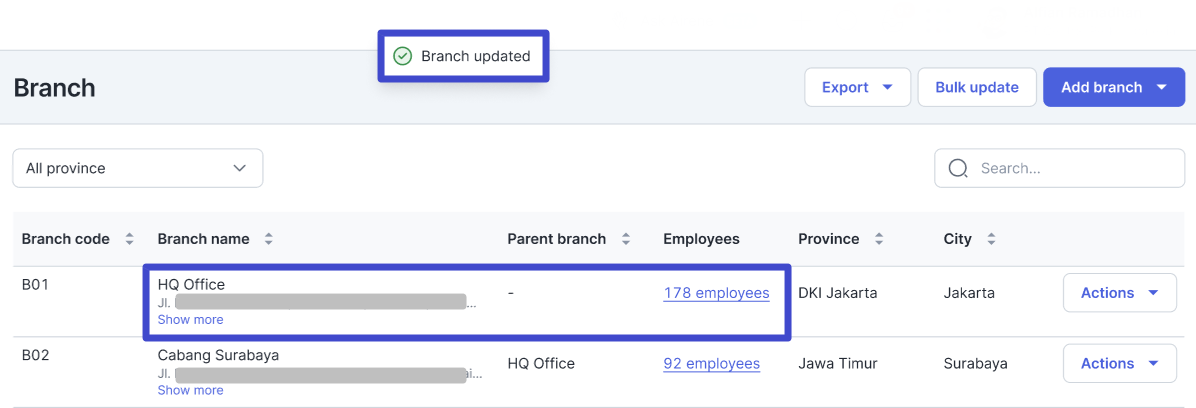This screenshot has height=408, width=1196.
Task: Sort by Branch code column arrows
Action: (129, 239)
